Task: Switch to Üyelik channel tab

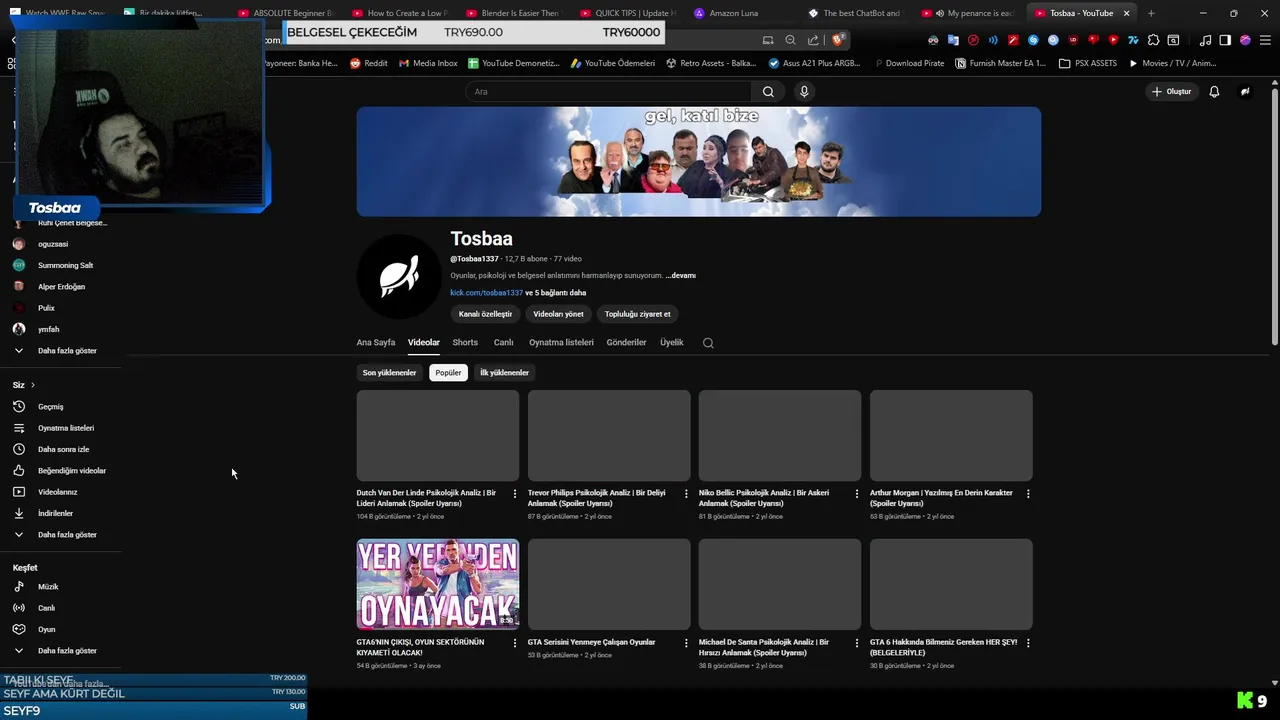Action: (x=672, y=342)
